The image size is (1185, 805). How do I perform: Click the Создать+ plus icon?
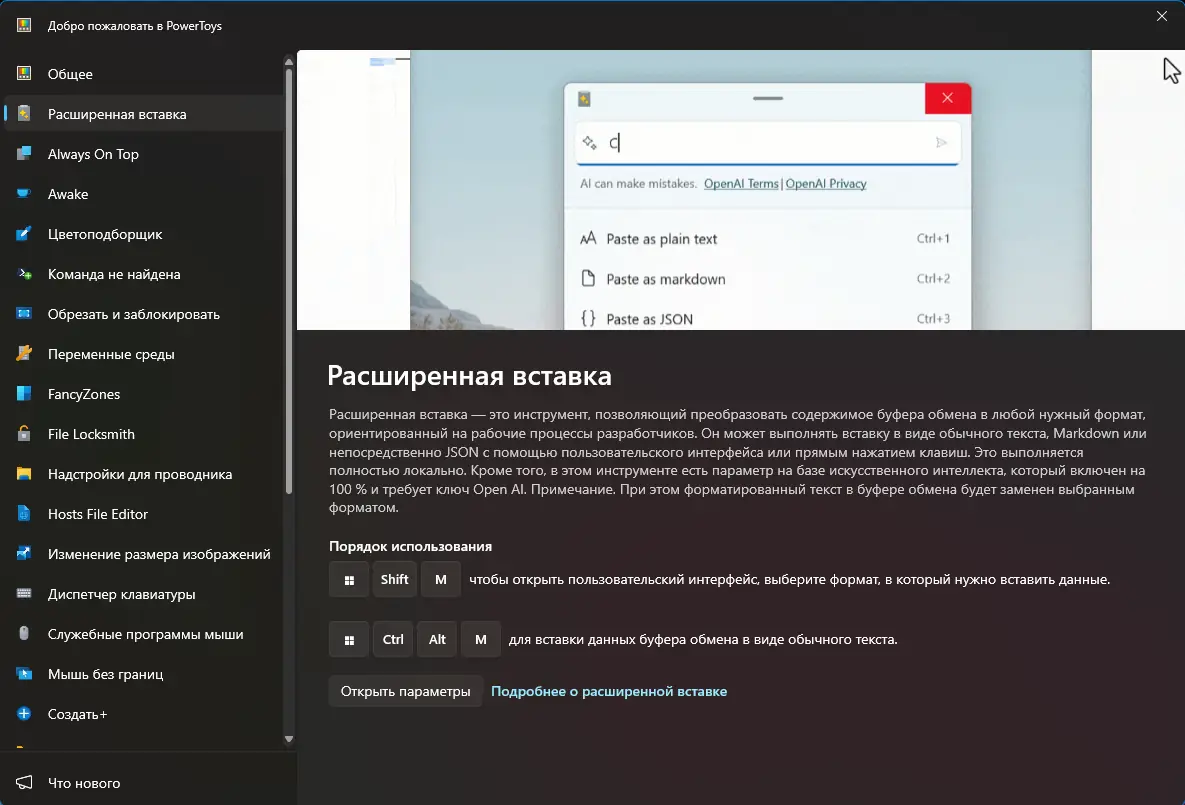(24, 714)
